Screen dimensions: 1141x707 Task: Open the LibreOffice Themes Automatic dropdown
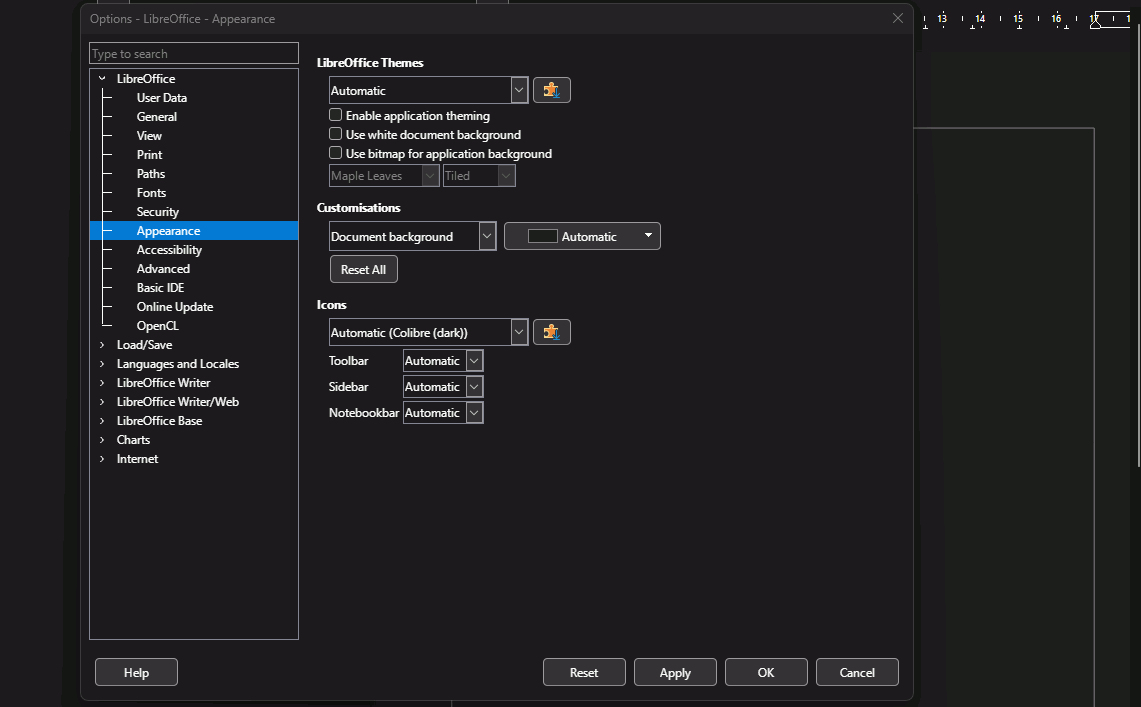click(x=428, y=91)
